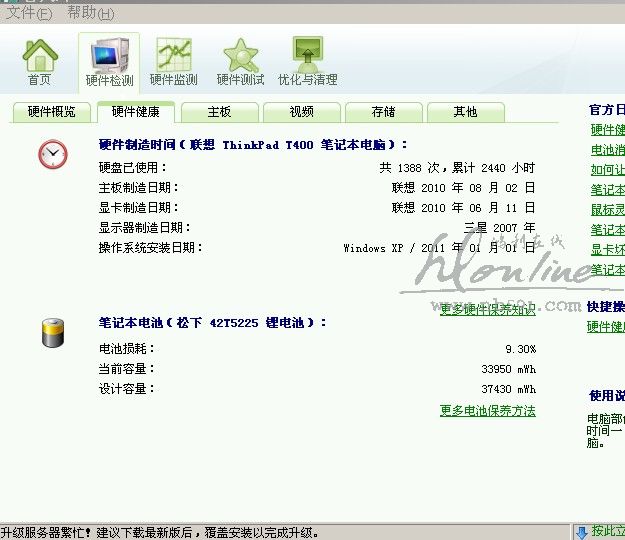The height and width of the screenshot is (540, 625).
Task: Open the 更多电池保养方法 link
Action: pyautogui.click(x=487, y=410)
